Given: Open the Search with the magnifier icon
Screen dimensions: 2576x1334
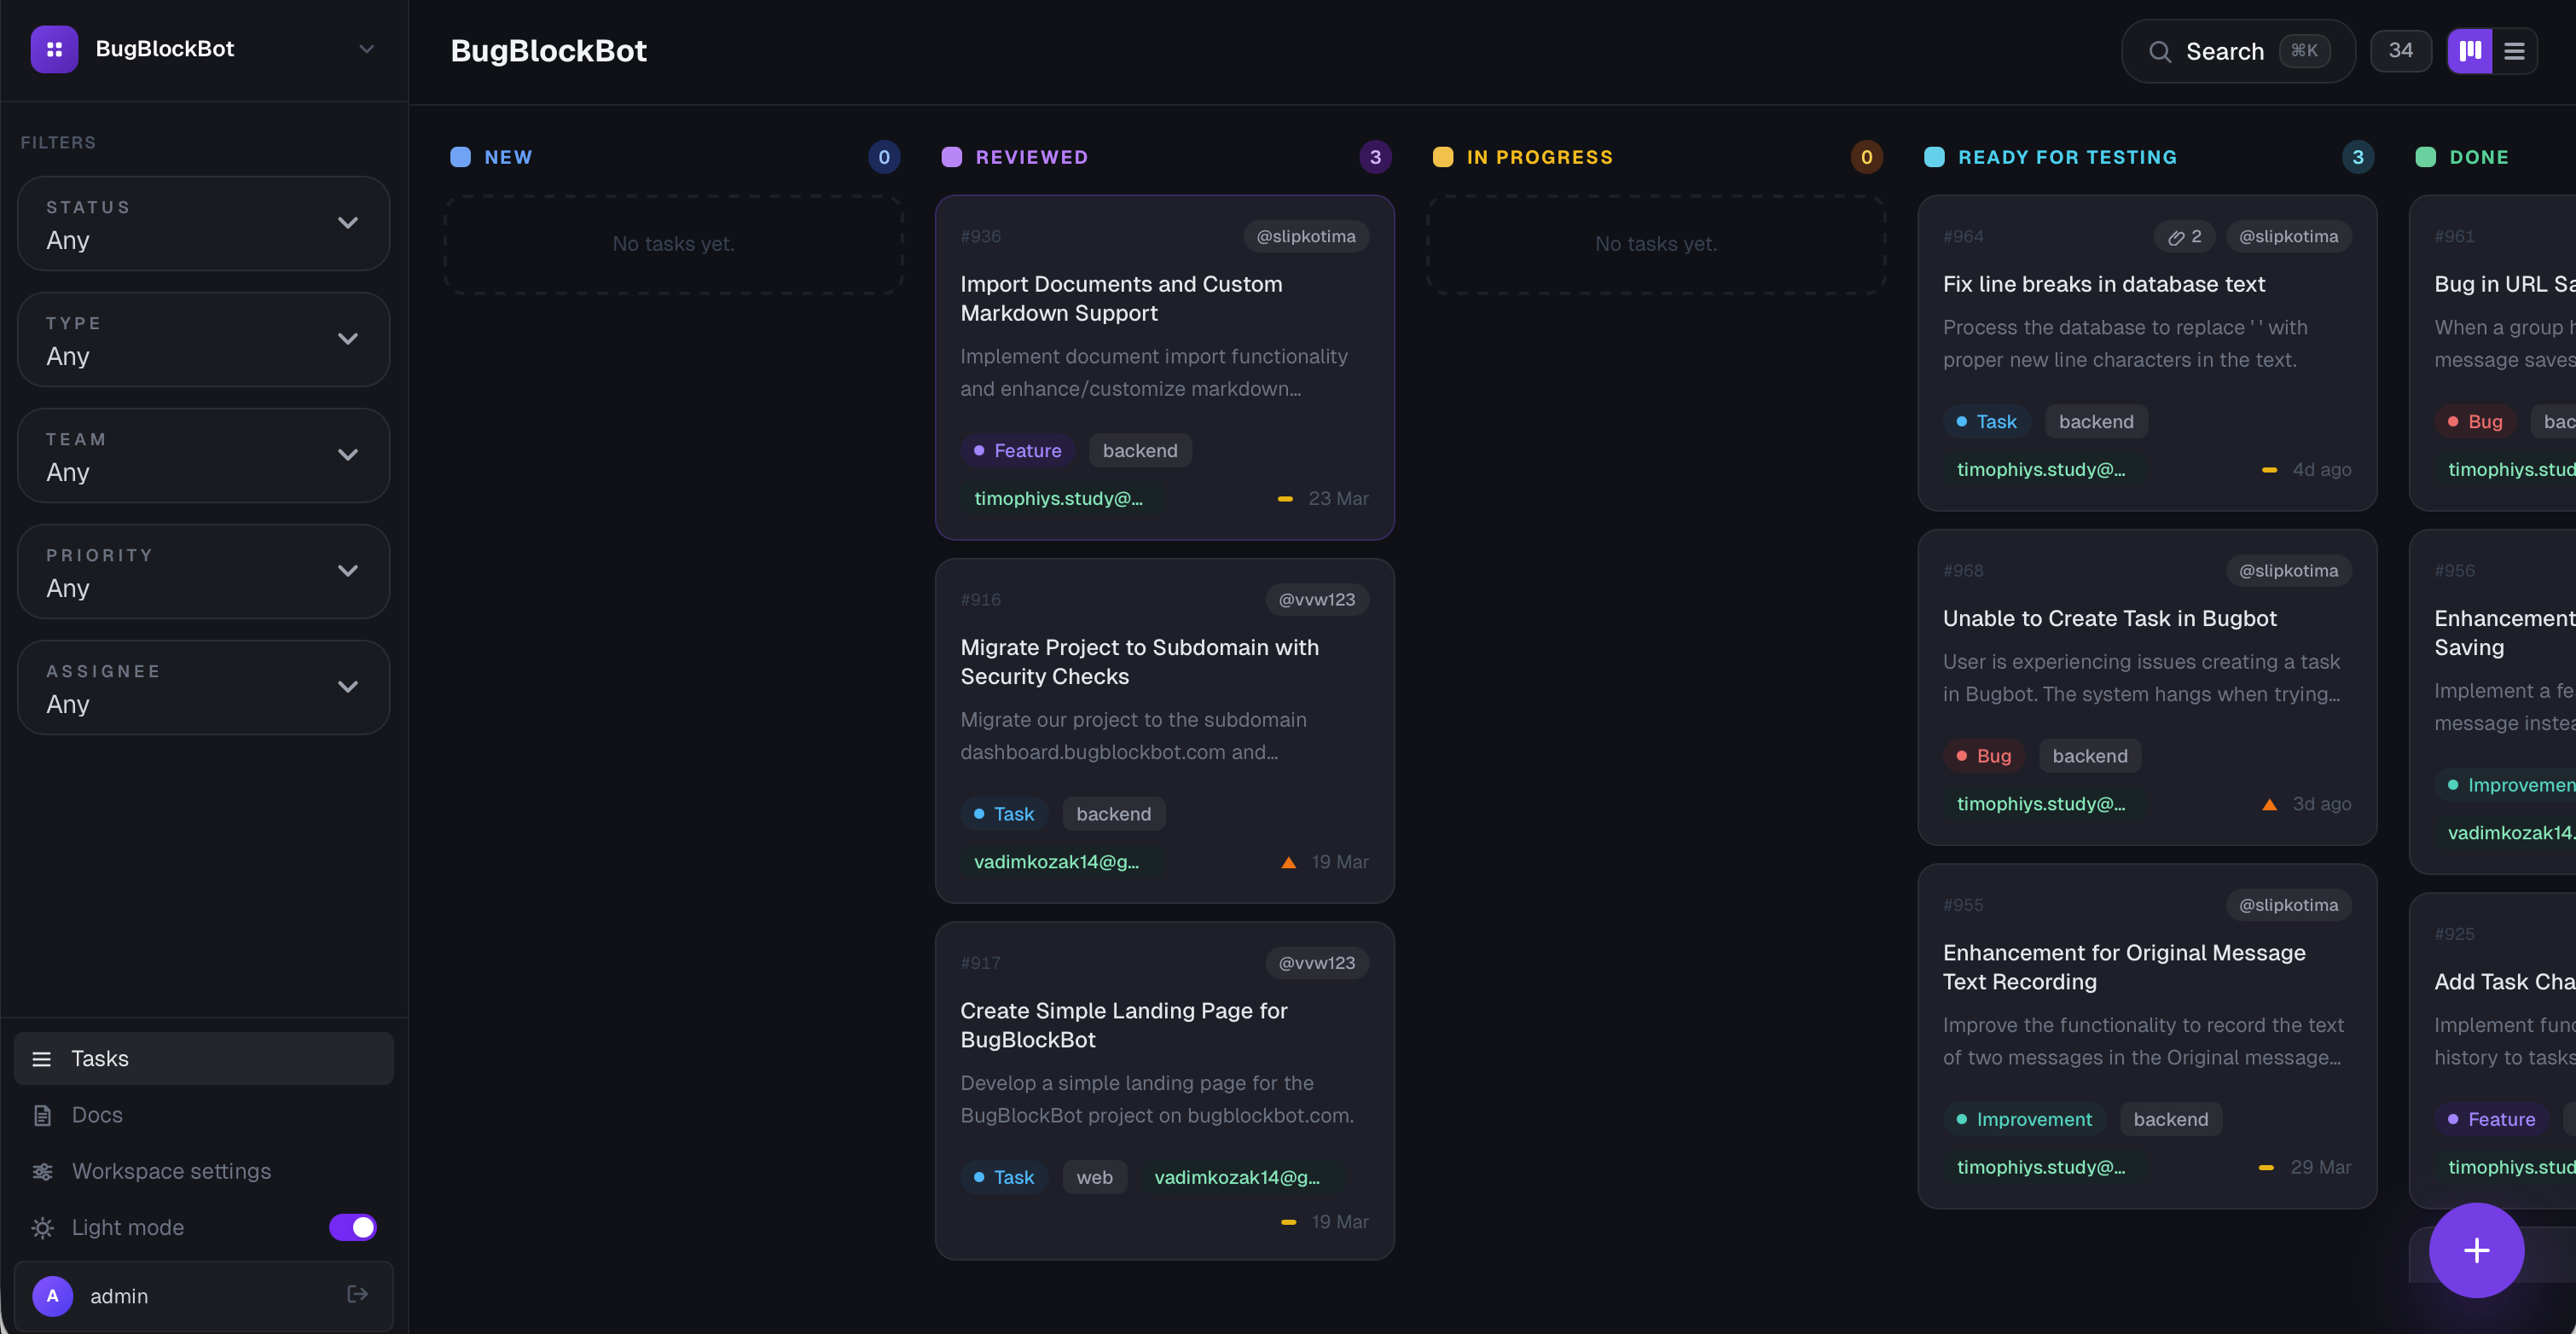Looking at the screenshot, I should point(2160,51).
